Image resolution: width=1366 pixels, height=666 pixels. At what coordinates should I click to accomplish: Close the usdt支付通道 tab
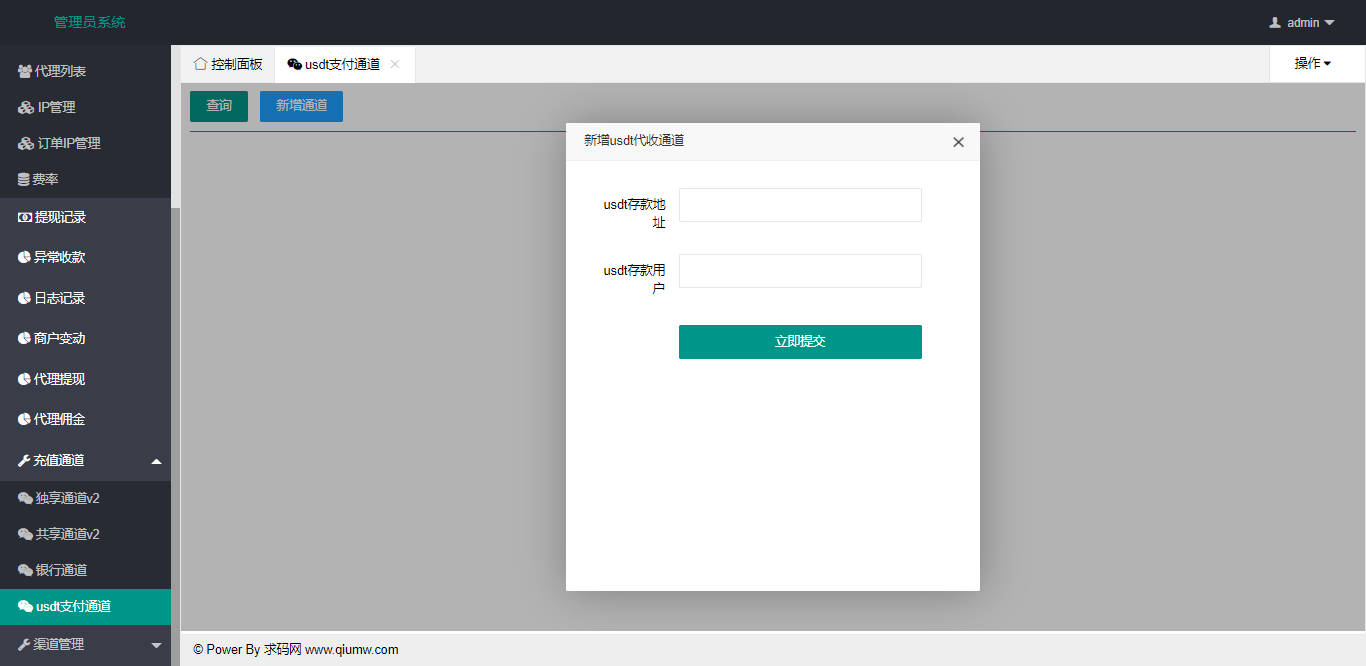pos(395,64)
